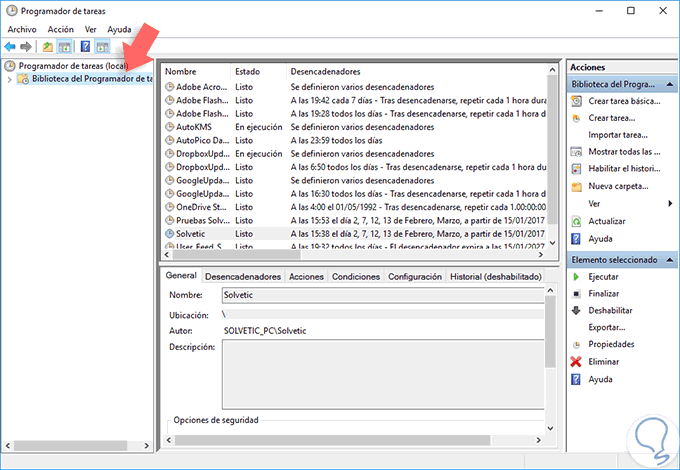
Task: Select the OneDrive St... task row
Action: (x=355, y=207)
